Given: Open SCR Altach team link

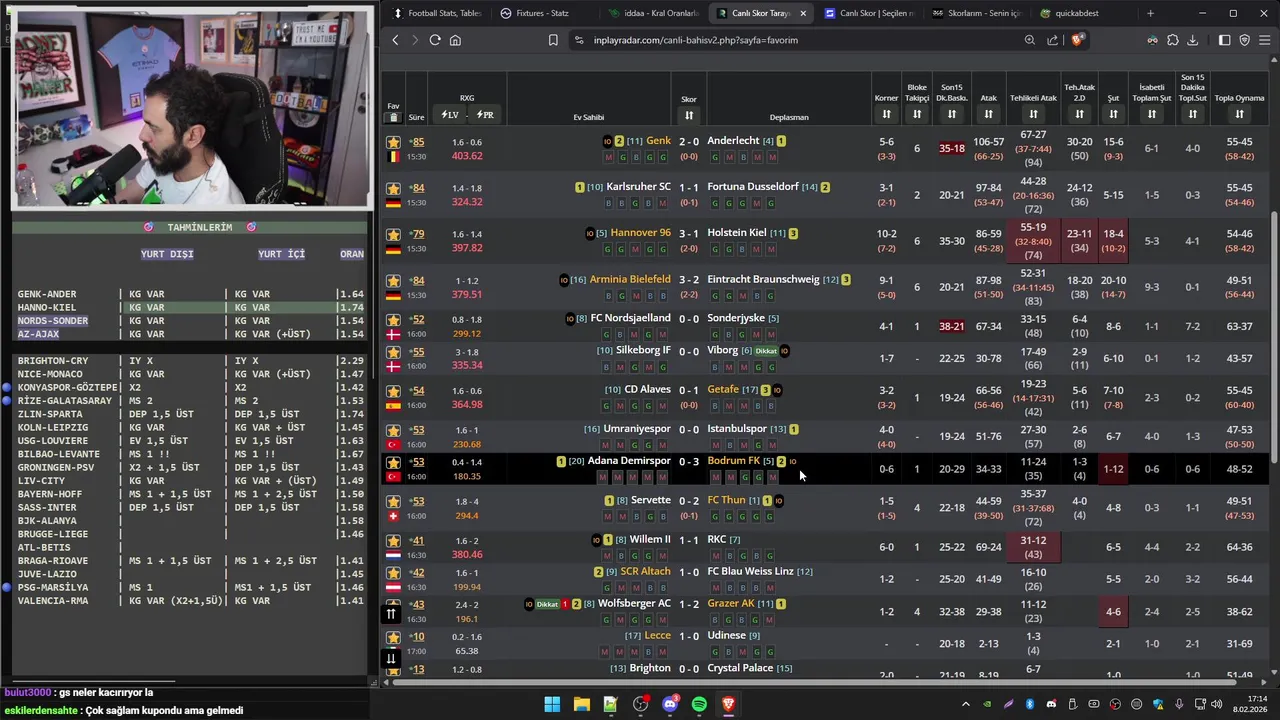Looking at the screenshot, I should pyautogui.click(x=645, y=572).
